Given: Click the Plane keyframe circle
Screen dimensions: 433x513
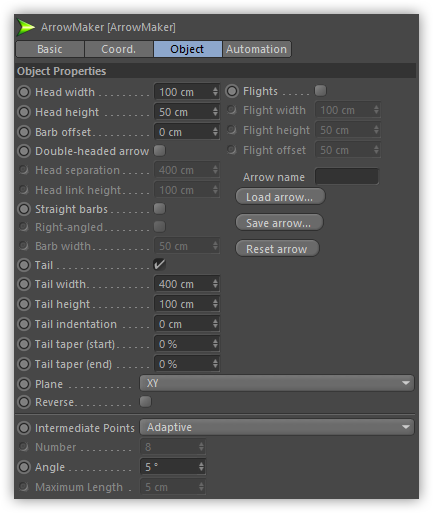Looking at the screenshot, I should [24, 384].
